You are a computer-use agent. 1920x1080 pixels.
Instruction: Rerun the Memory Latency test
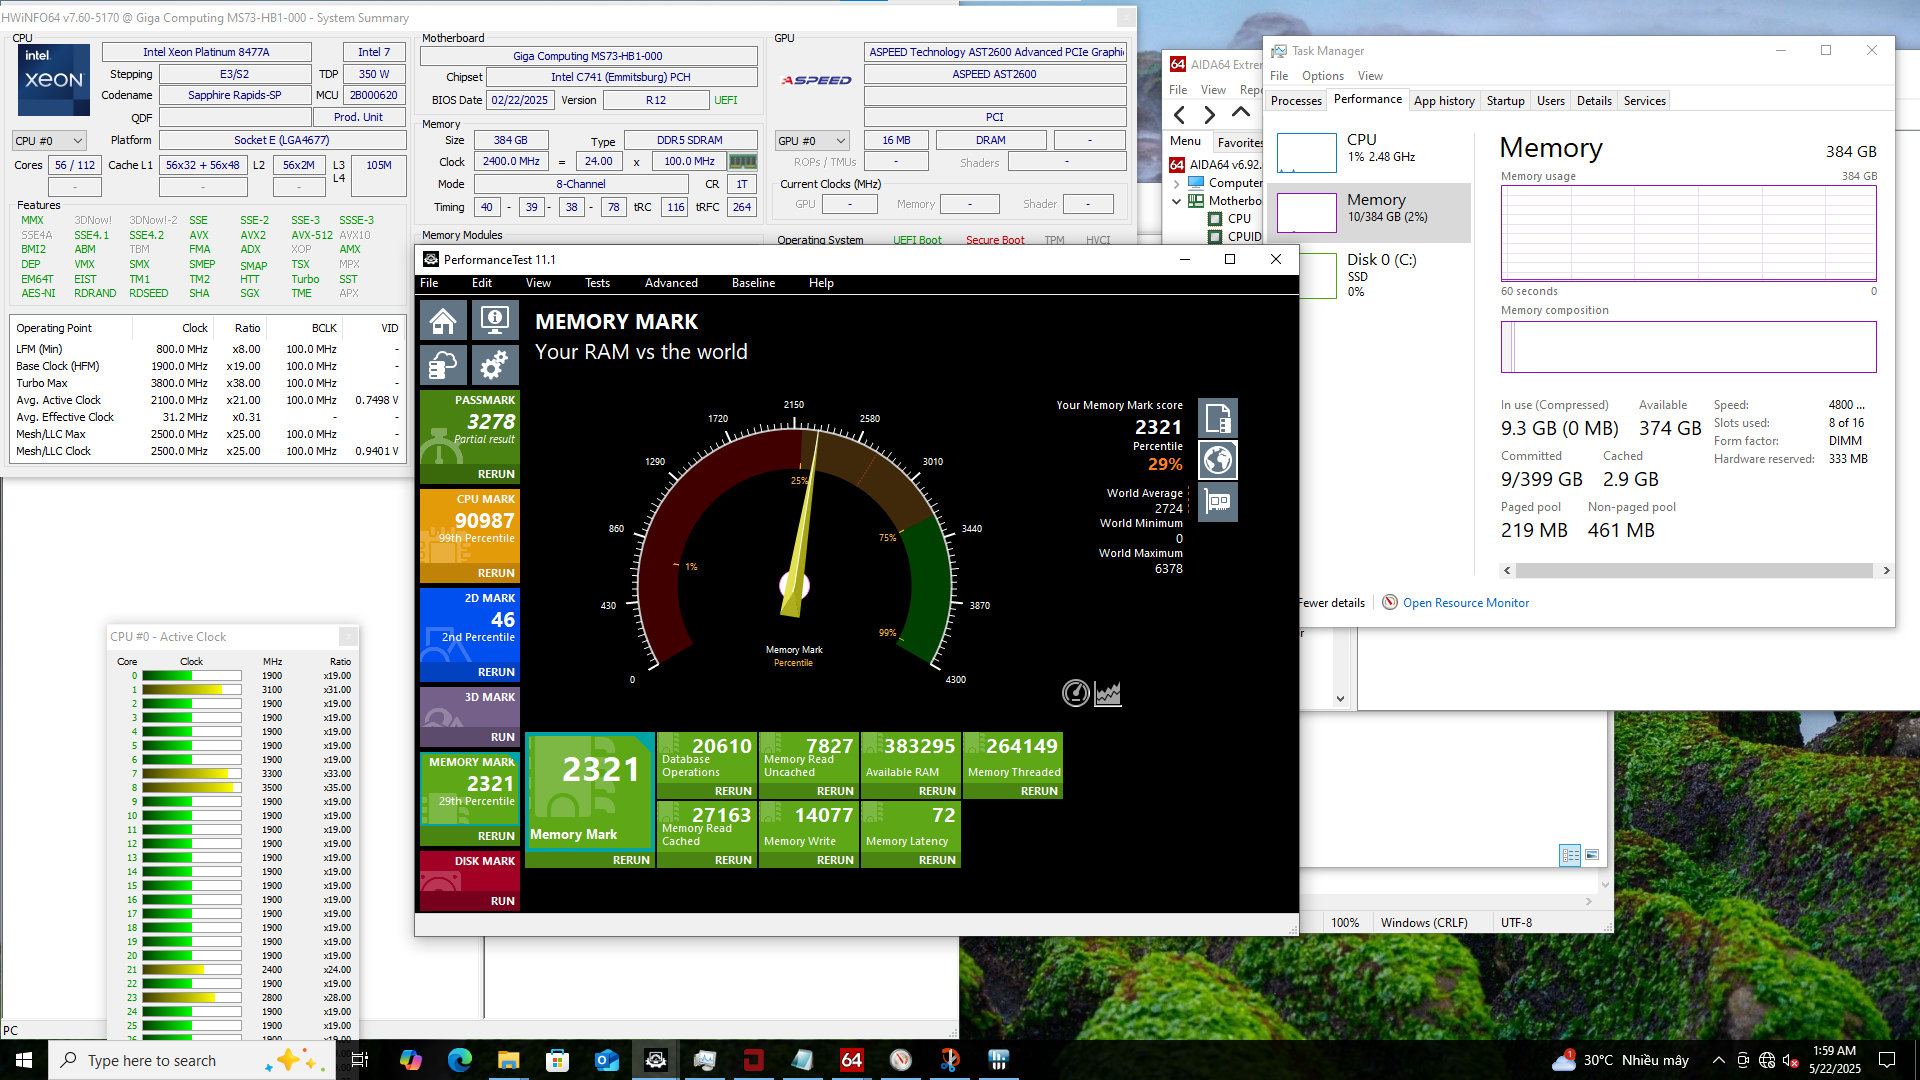coord(936,860)
